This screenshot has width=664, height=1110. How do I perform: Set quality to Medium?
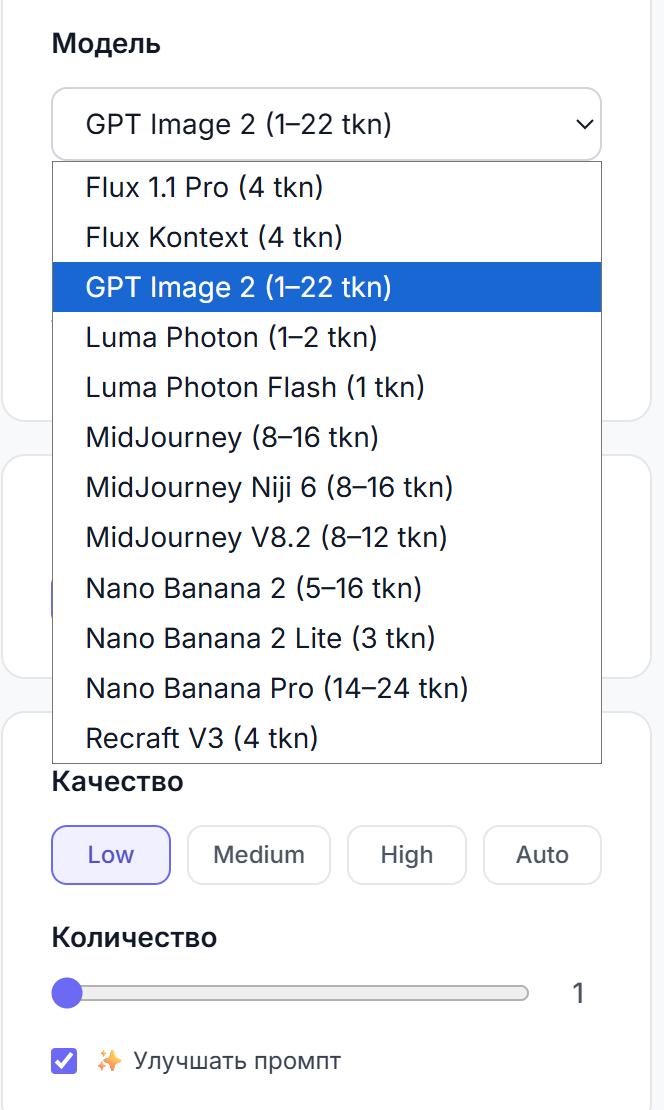(x=259, y=855)
